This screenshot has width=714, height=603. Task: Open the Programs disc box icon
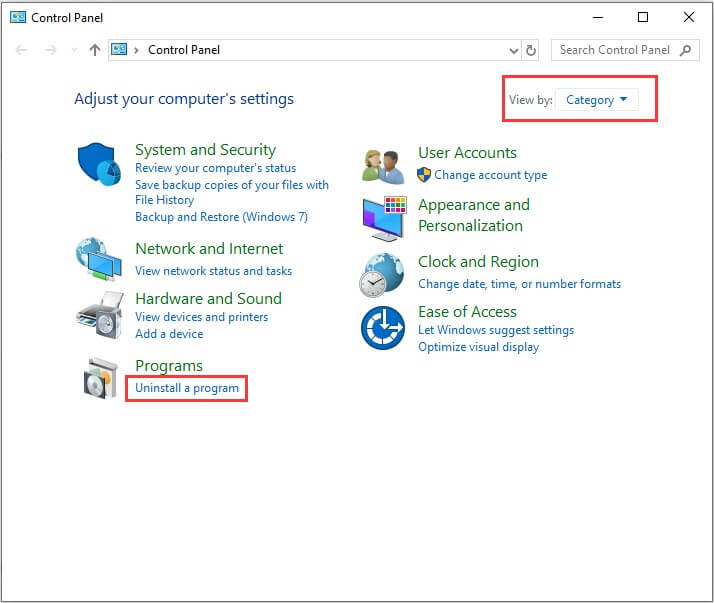(x=100, y=378)
